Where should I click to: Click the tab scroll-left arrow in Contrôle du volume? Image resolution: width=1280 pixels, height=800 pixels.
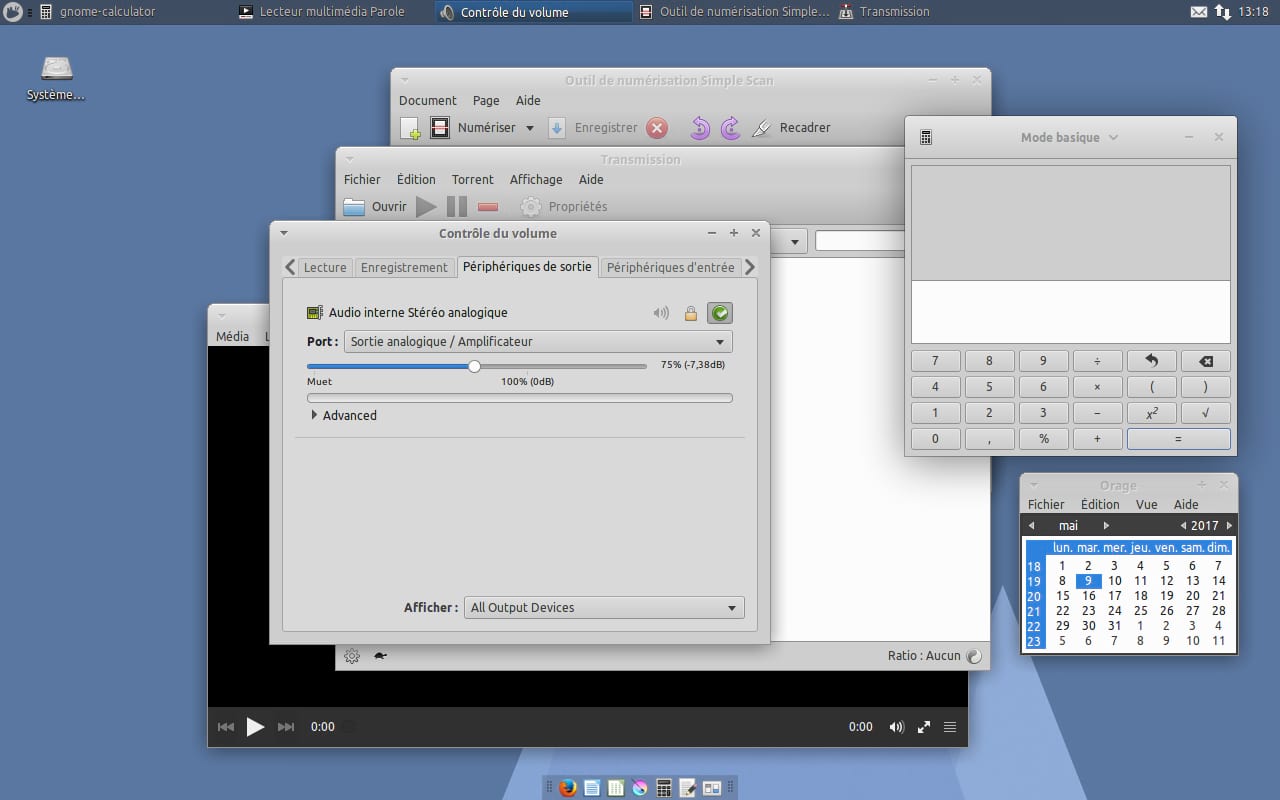290,267
